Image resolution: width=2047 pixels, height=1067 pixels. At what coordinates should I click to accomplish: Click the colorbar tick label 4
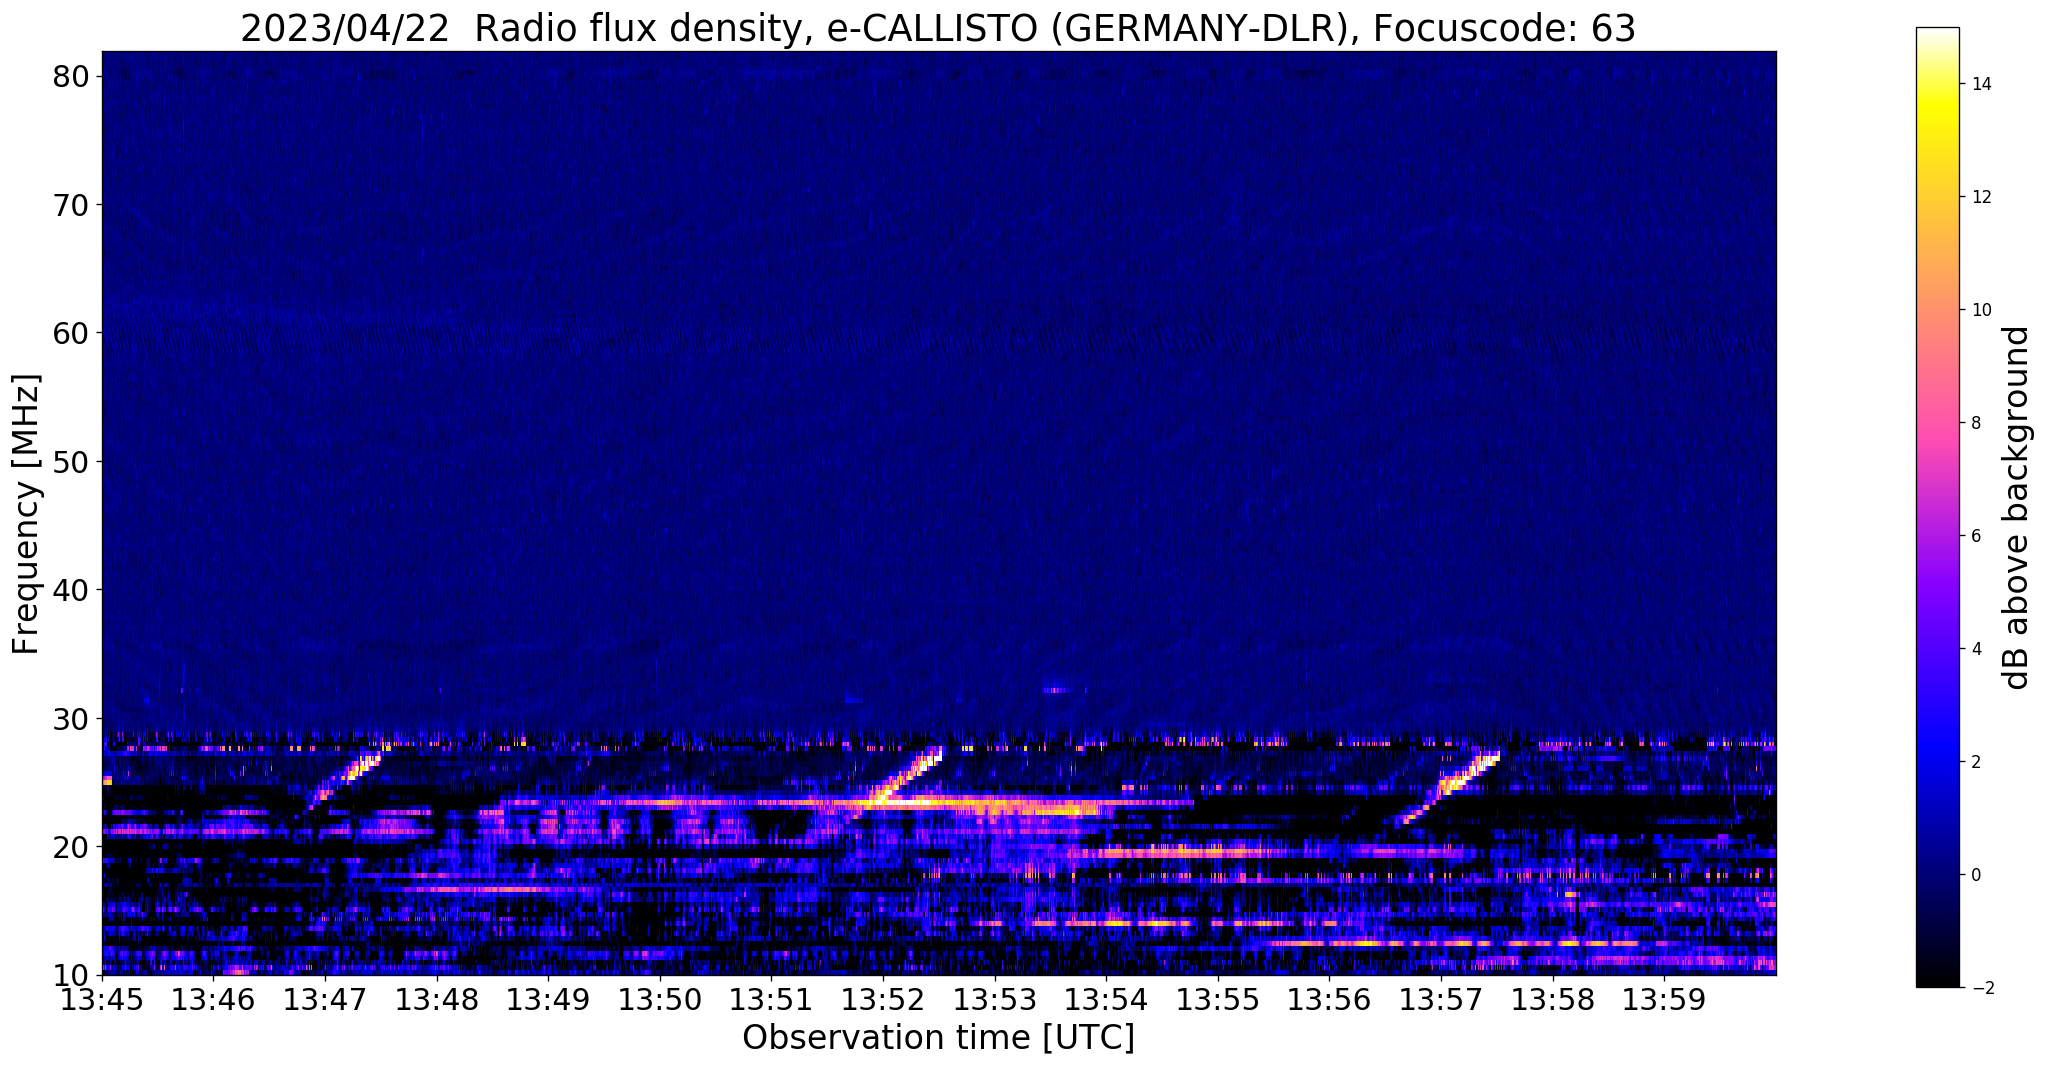pyautogui.click(x=1974, y=649)
